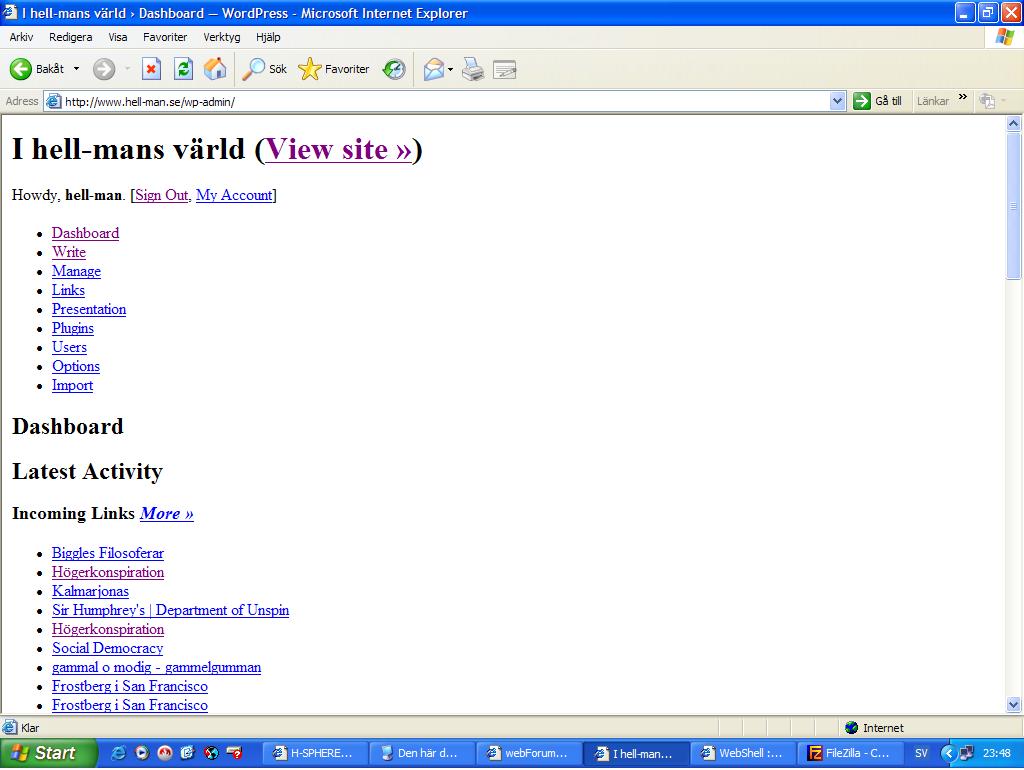The height and width of the screenshot is (770, 1024).
Task: Open browsing history with the clock icon
Action: click(394, 69)
